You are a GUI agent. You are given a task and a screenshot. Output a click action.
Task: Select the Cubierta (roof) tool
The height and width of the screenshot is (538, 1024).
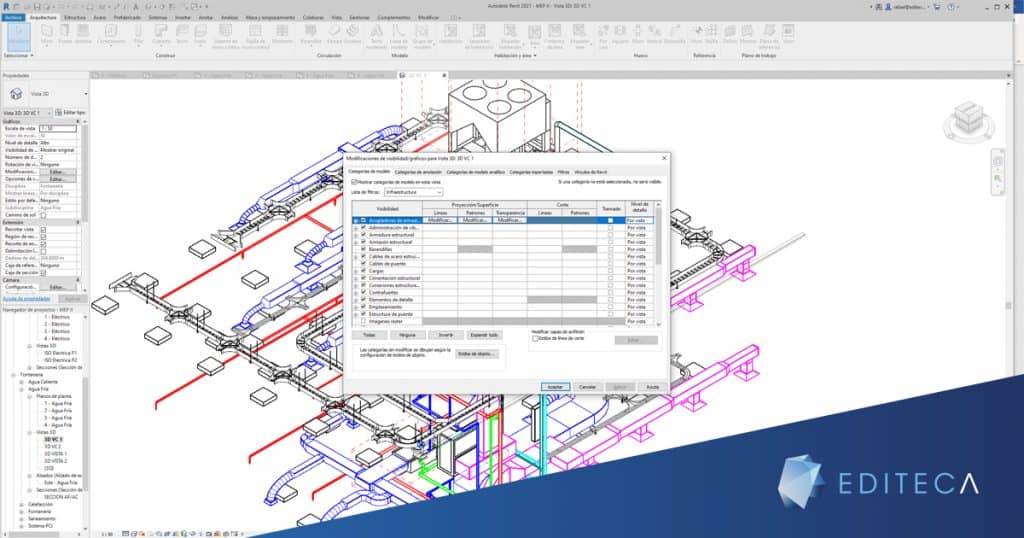point(161,34)
